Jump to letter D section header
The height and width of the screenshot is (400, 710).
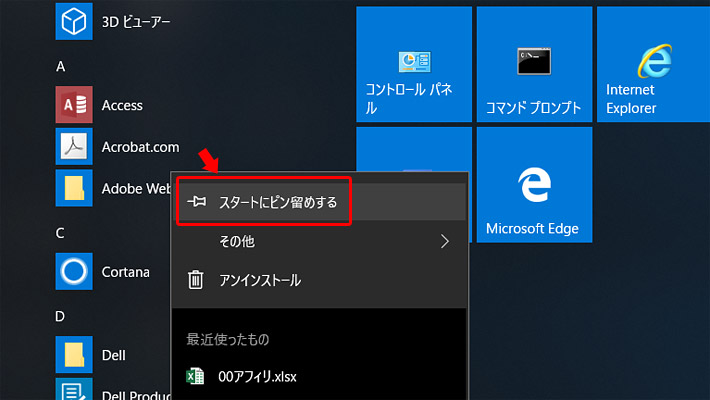tap(60, 316)
